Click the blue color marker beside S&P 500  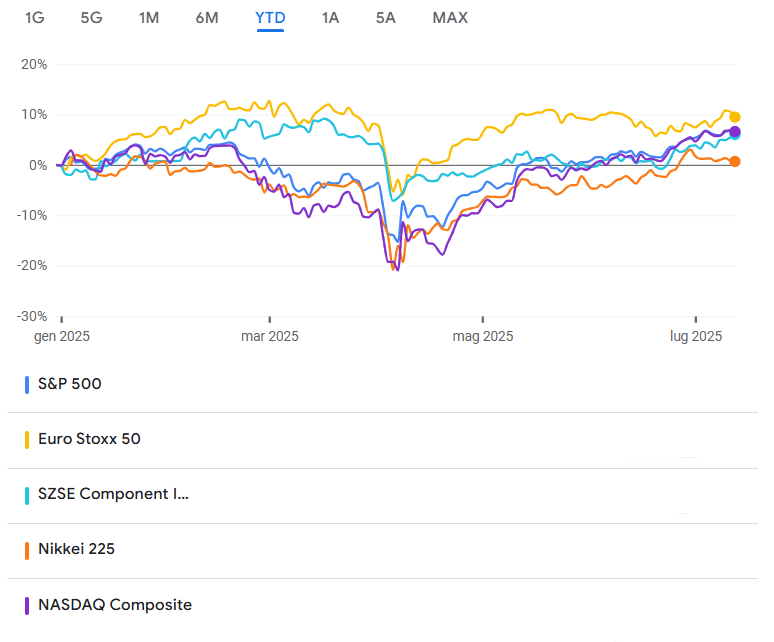click(x=26, y=383)
